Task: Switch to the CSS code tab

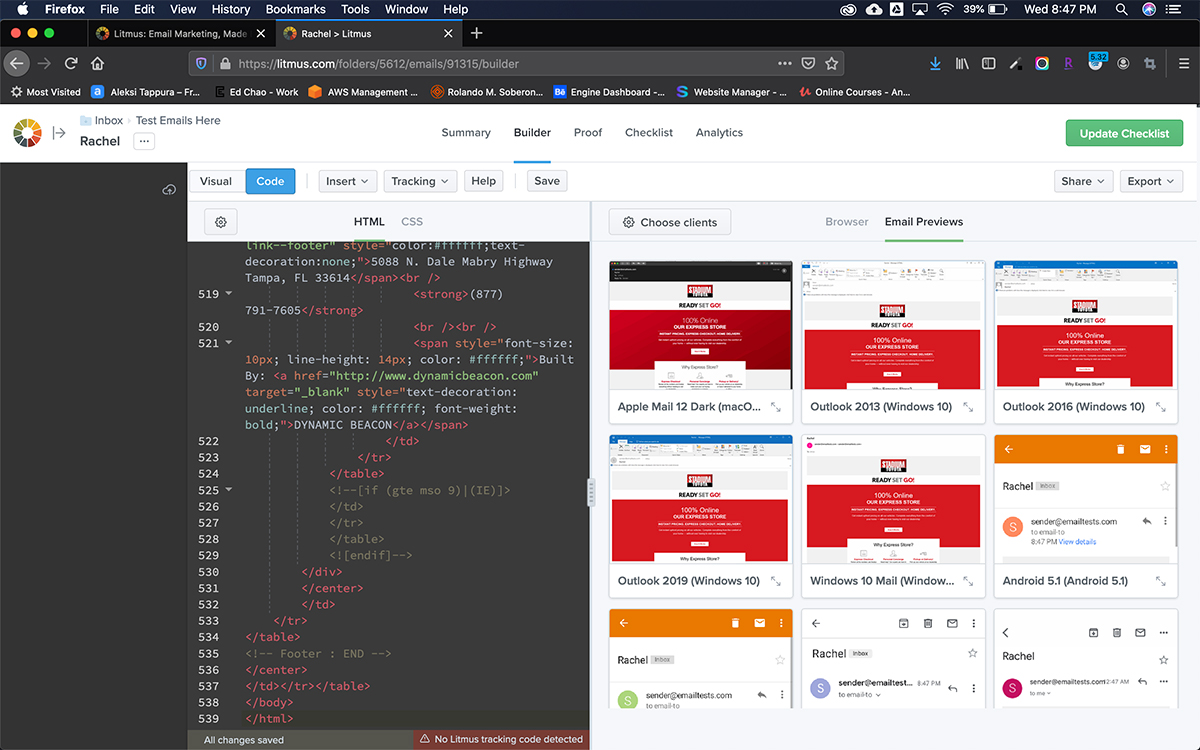Action: tap(412, 222)
